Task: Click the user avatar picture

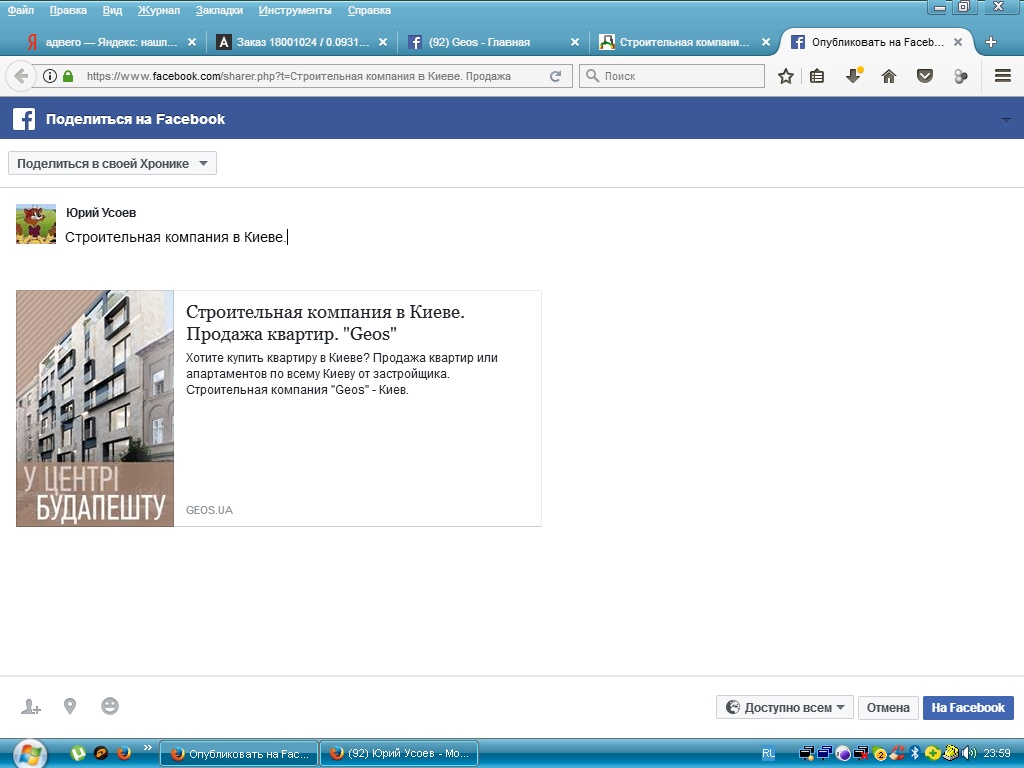Action: pos(36,224)
